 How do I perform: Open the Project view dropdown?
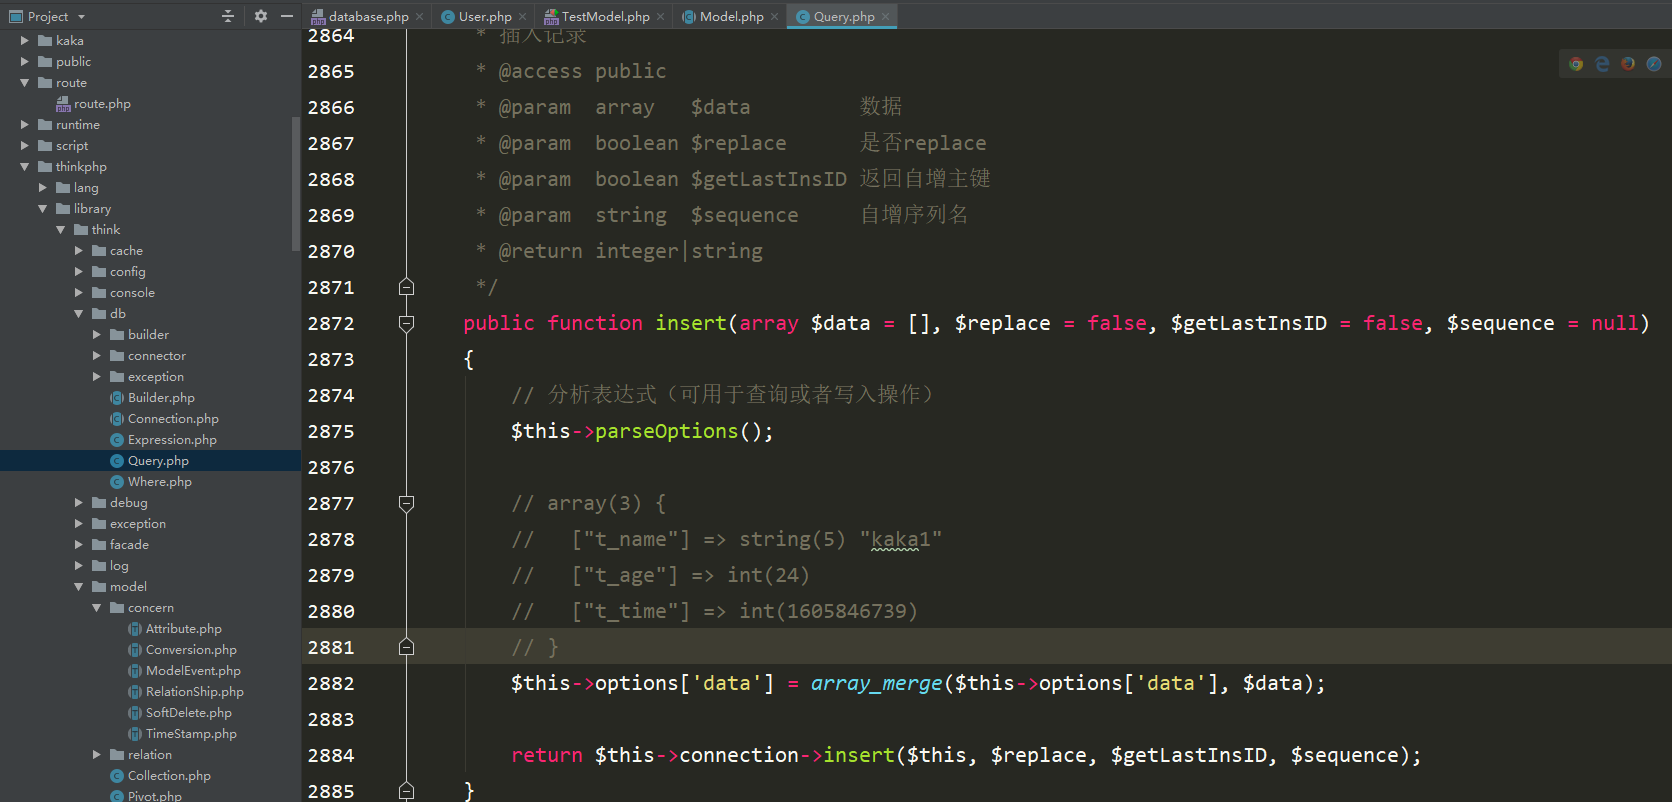pyautogui.click(x=81, y=17)
